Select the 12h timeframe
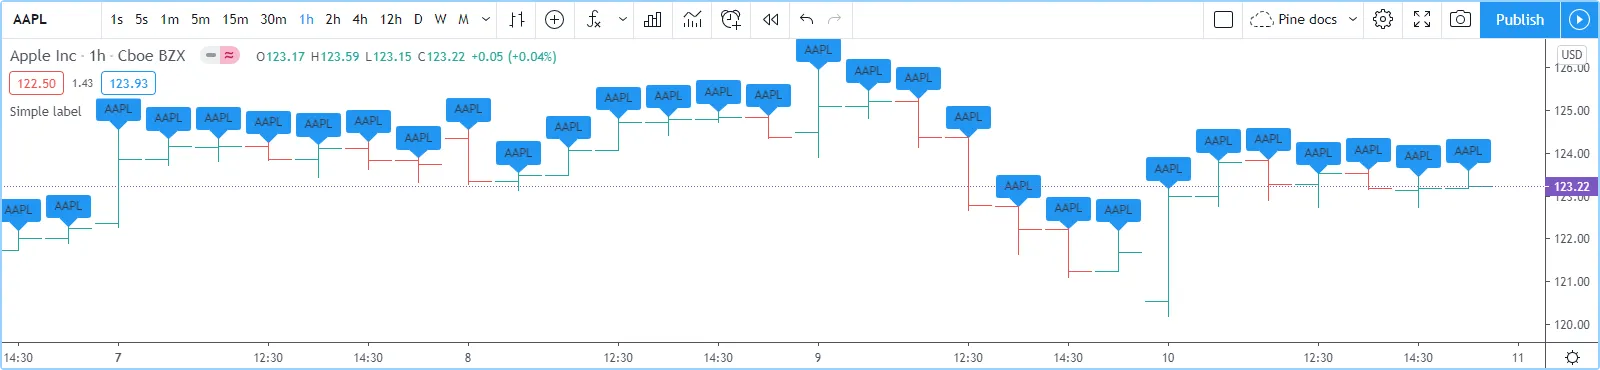The image size is (1600, 370). [391, 19]
